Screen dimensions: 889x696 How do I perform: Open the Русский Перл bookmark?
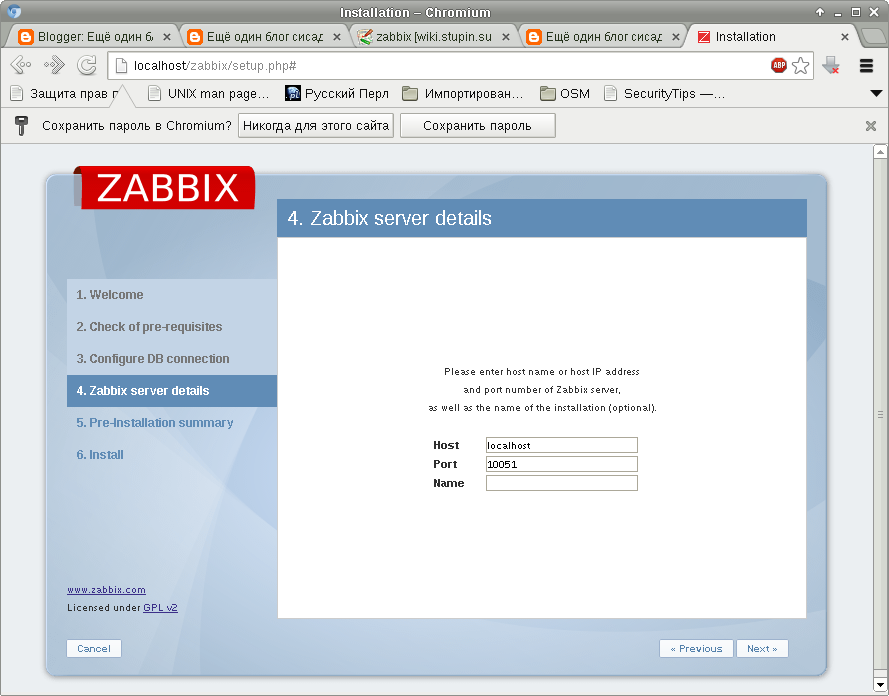[337, 94]
